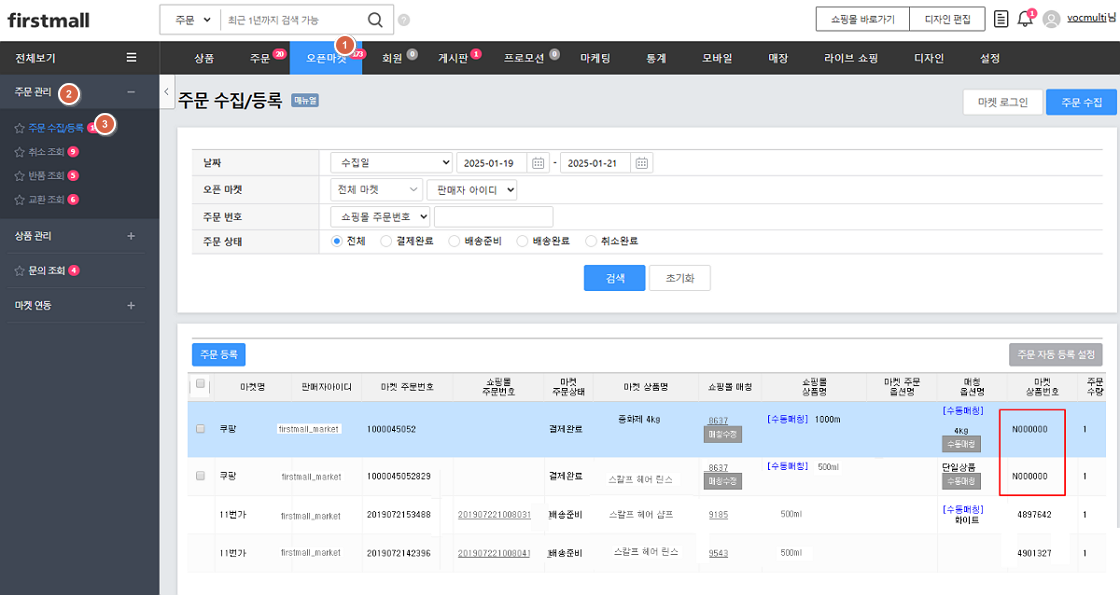Click the 주문 자동 등록 설정 button

[x=1056, y=354]
